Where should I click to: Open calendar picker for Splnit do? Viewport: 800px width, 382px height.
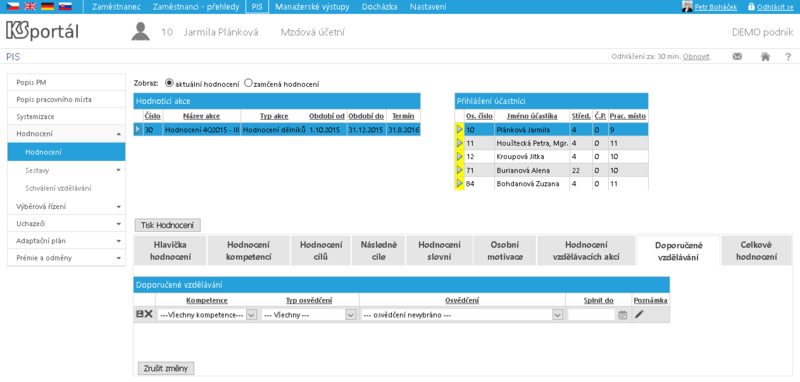pos(622,315)
